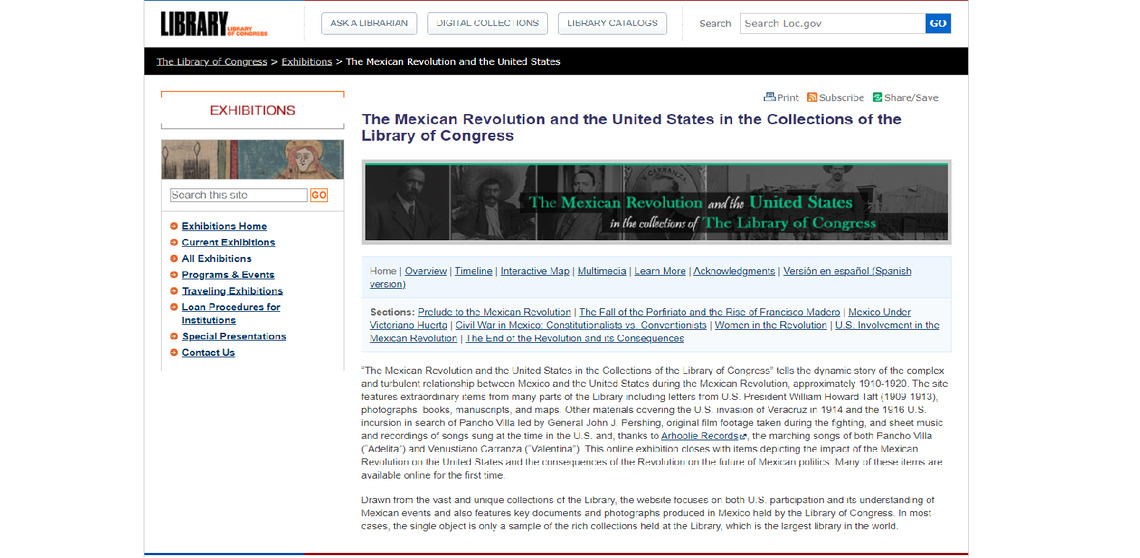Click the orange GO site search button
The height and width of the screenshot is (558, 1140).
[x=318, y=195]
